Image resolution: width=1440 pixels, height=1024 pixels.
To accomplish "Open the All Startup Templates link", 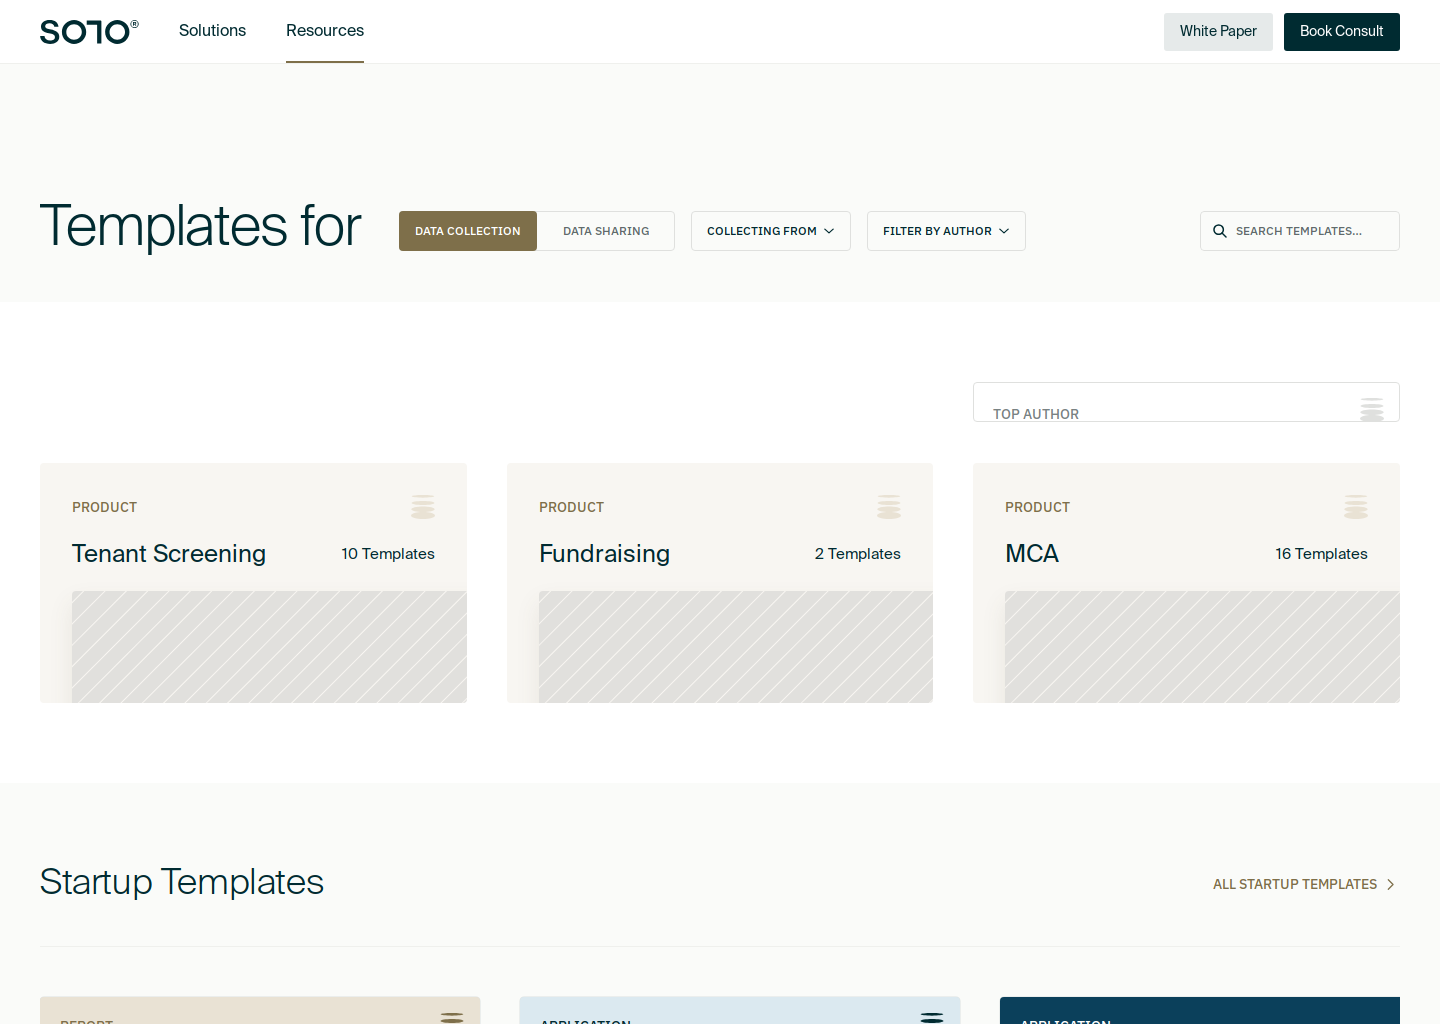I will (1294, 885).
